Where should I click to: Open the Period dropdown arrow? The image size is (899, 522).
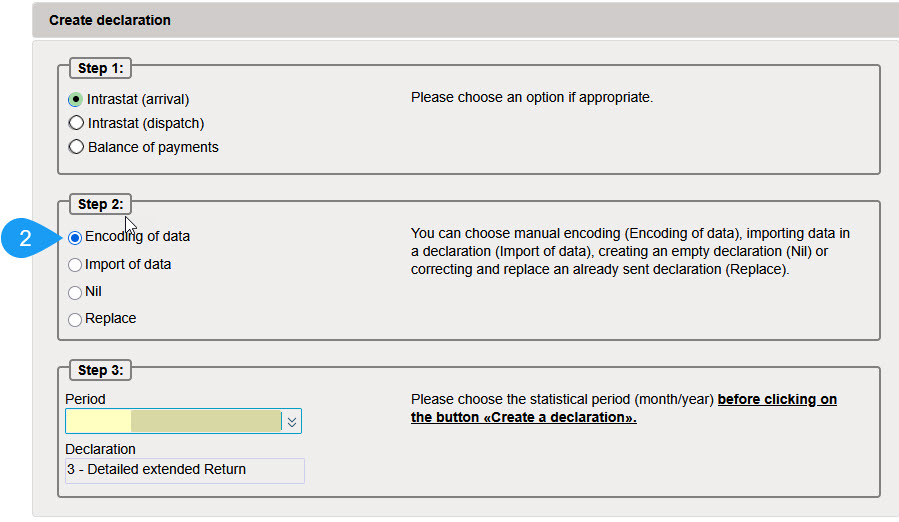click(x=291, y=422)
